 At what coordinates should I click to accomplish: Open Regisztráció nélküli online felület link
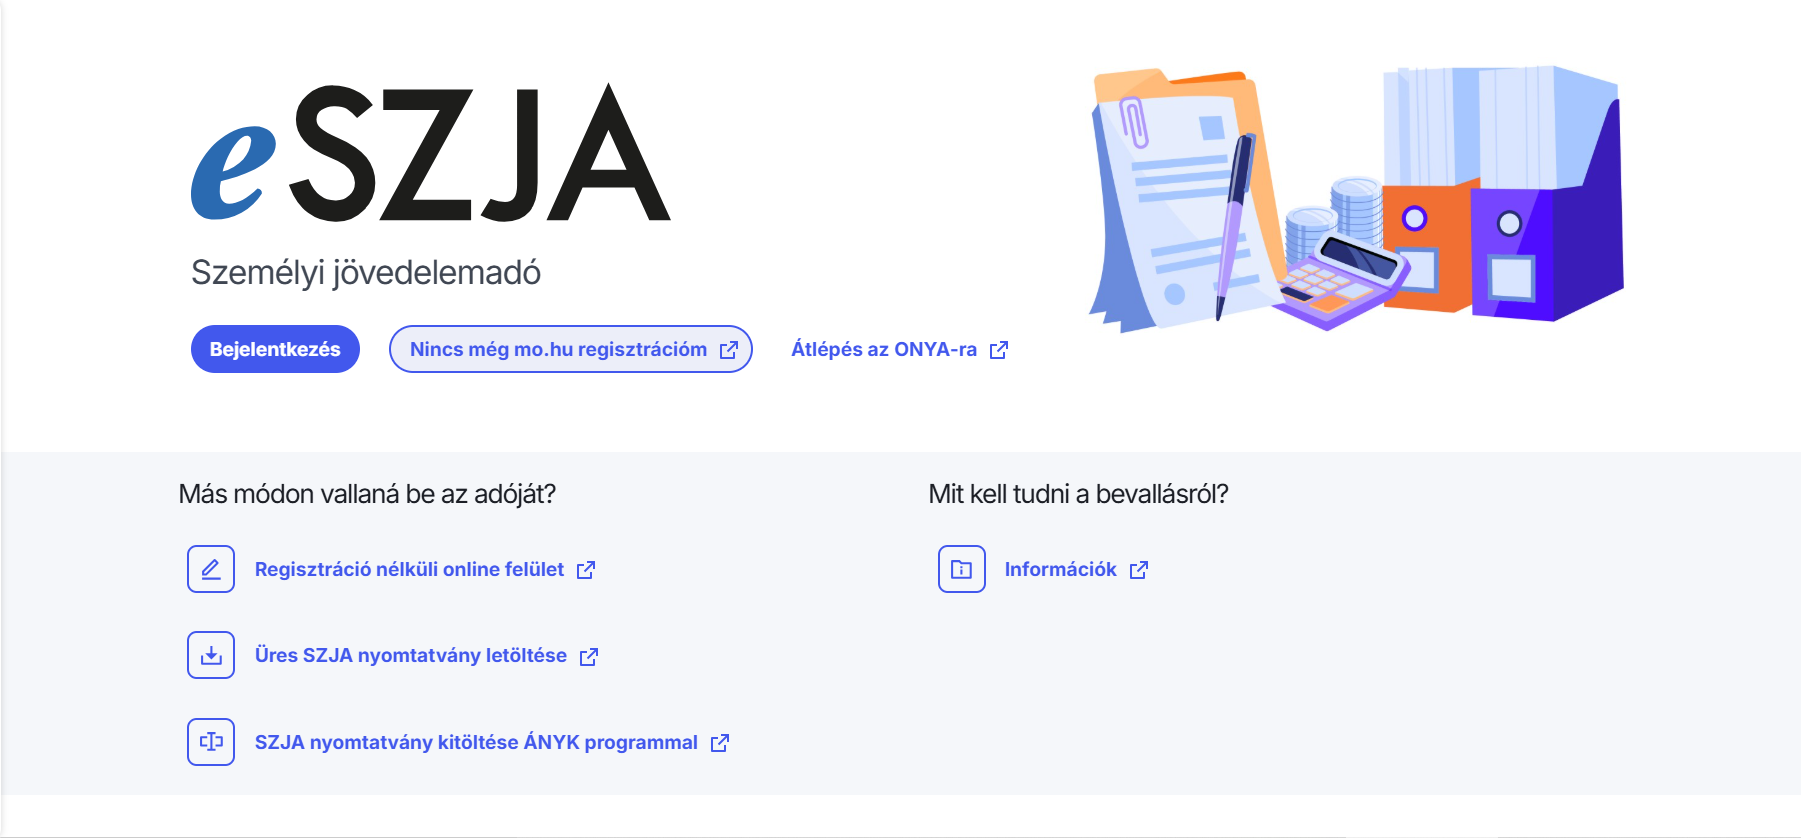[x=425, y=569]
